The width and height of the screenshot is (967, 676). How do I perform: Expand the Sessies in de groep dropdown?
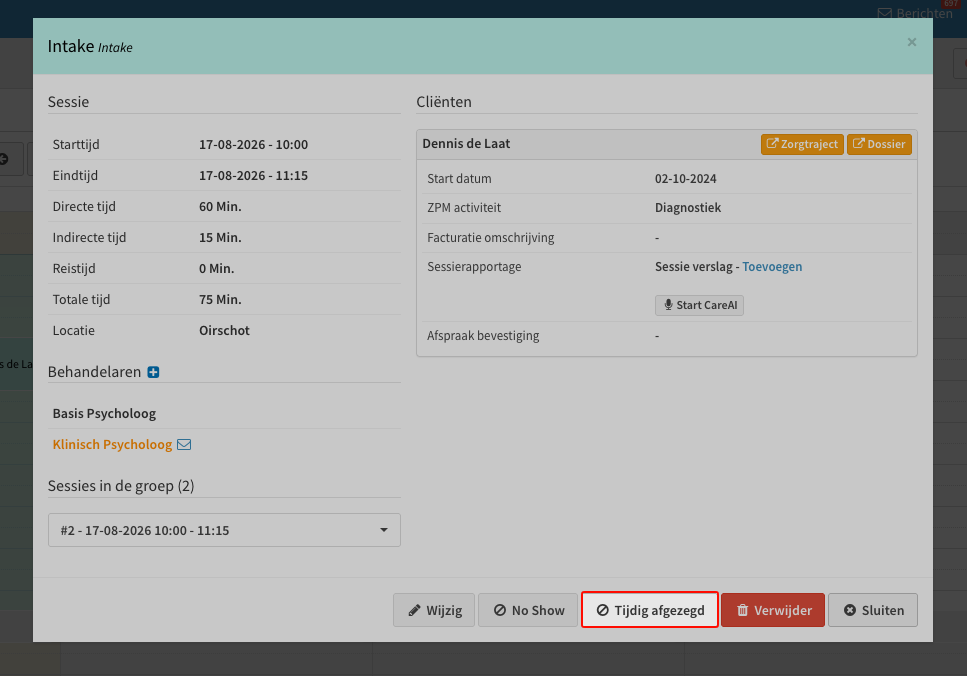(224, 530)
